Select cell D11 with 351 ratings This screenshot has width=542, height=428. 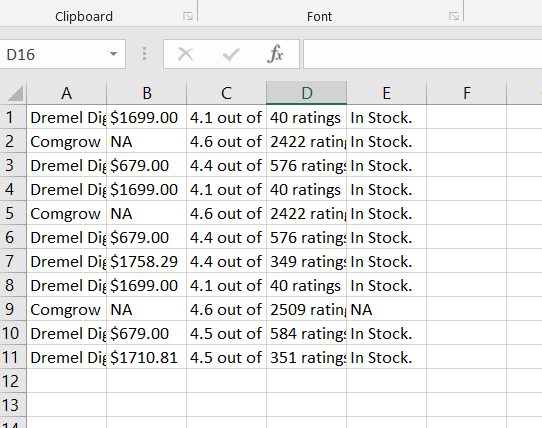(x=307, y=357)
